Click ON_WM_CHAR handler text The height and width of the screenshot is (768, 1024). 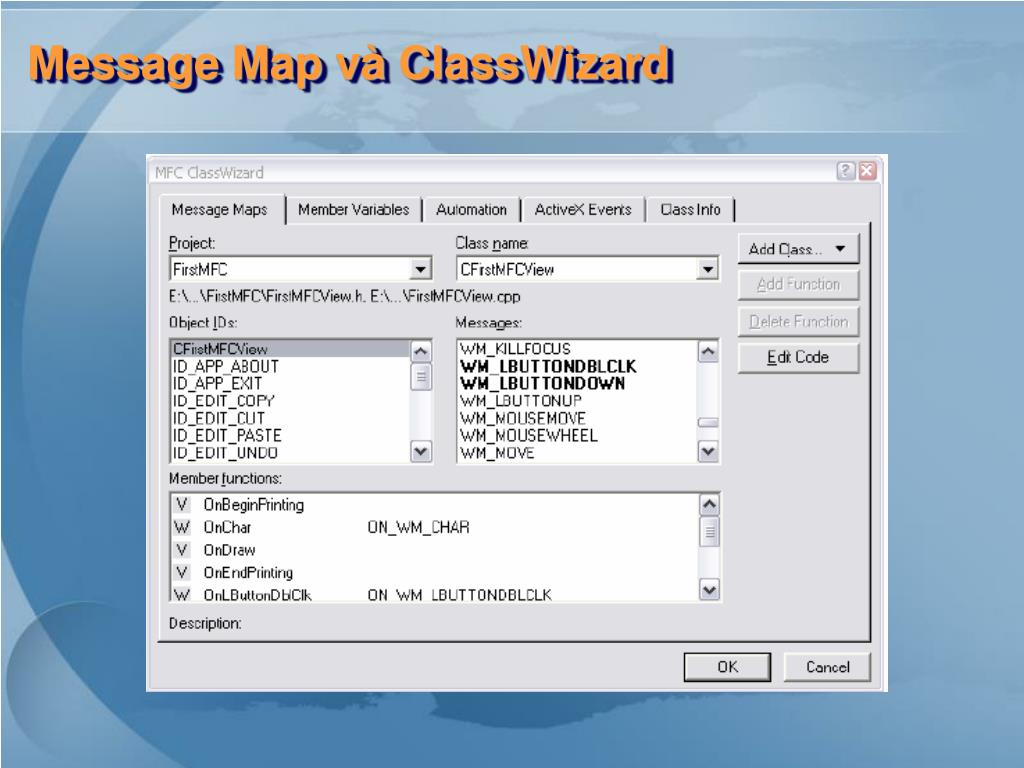419,527
